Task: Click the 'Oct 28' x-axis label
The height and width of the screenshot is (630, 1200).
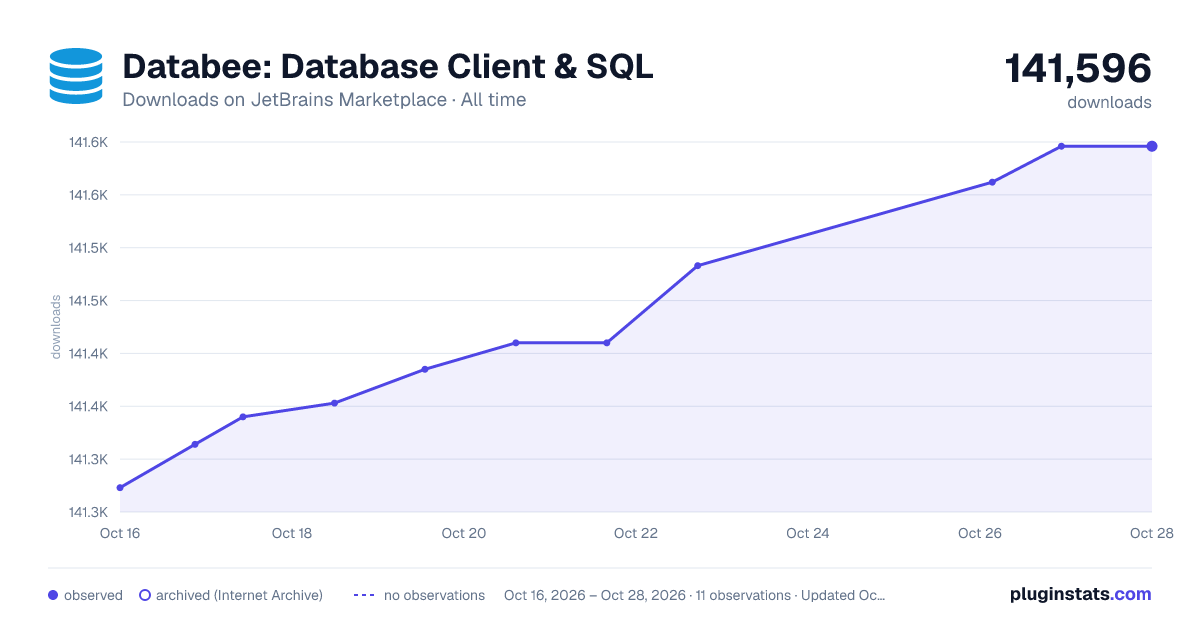Action: (1150, 533)
